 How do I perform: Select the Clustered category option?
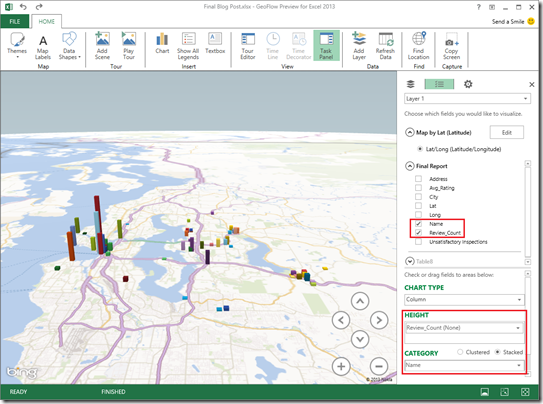(460, 352)
